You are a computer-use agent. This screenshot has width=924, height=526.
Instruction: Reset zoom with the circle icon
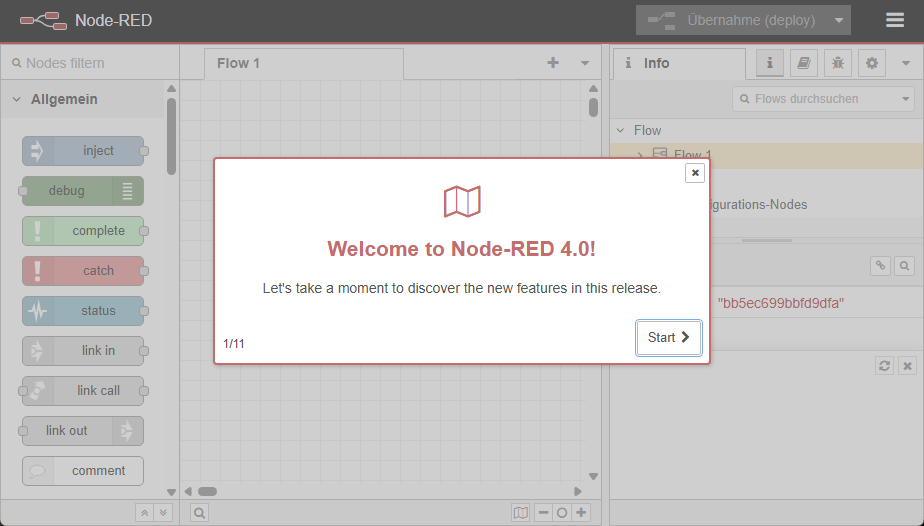coord(562,513)
